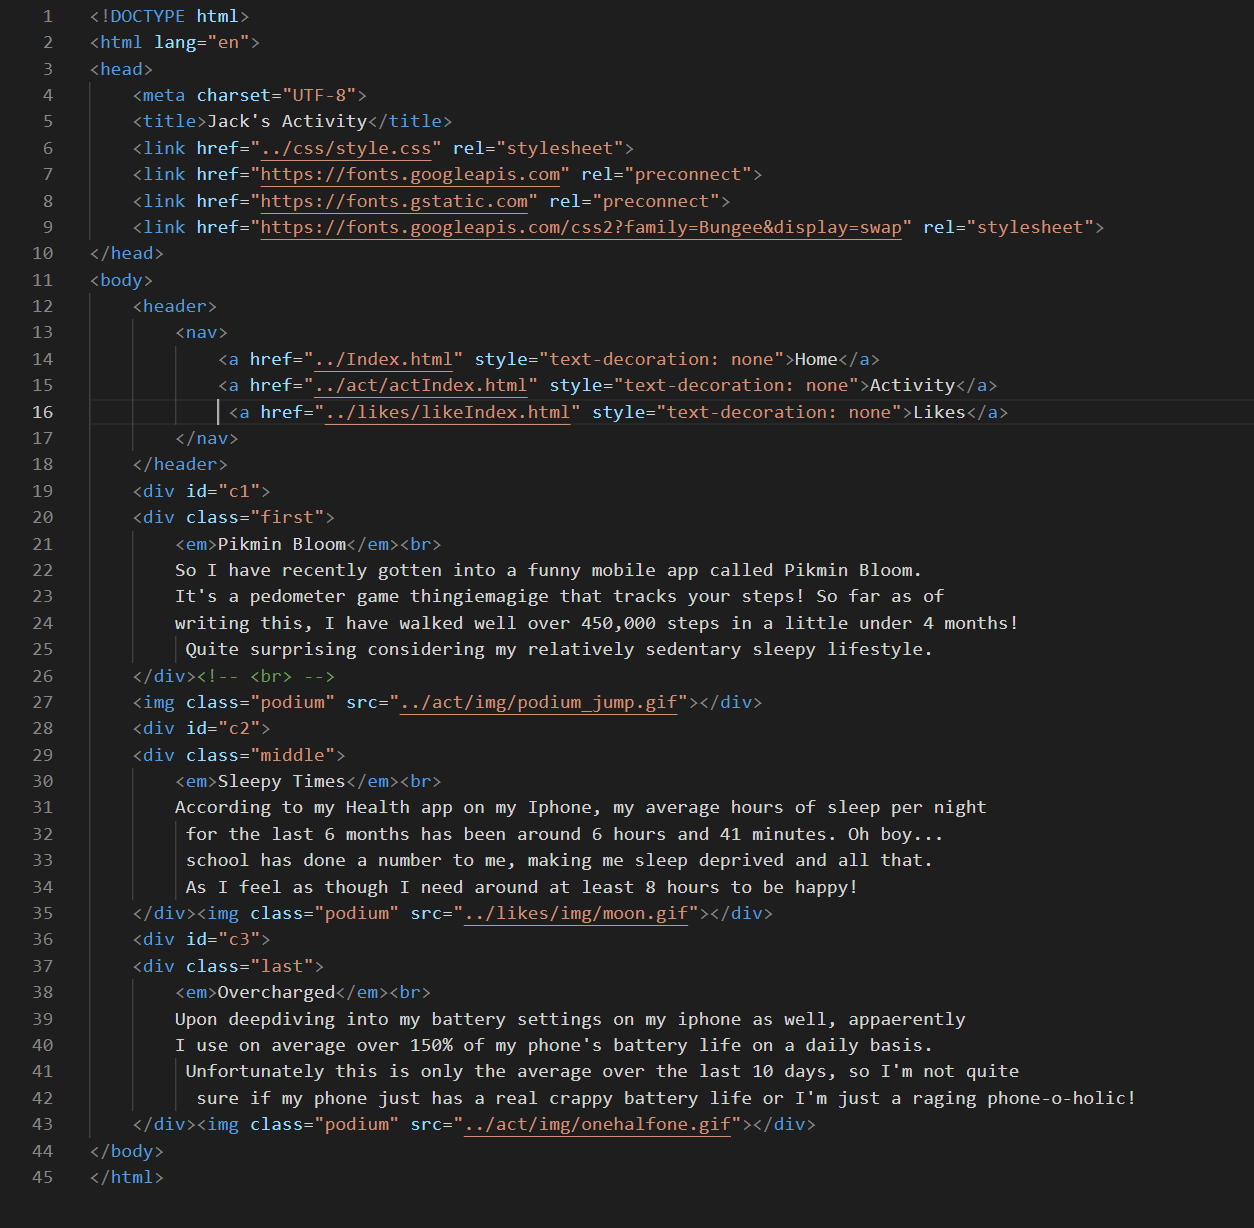The width and height of the screenshot is (1254, 1228).
Task: Click line number 16 in the gutter
Action: (x=42, y=412)
